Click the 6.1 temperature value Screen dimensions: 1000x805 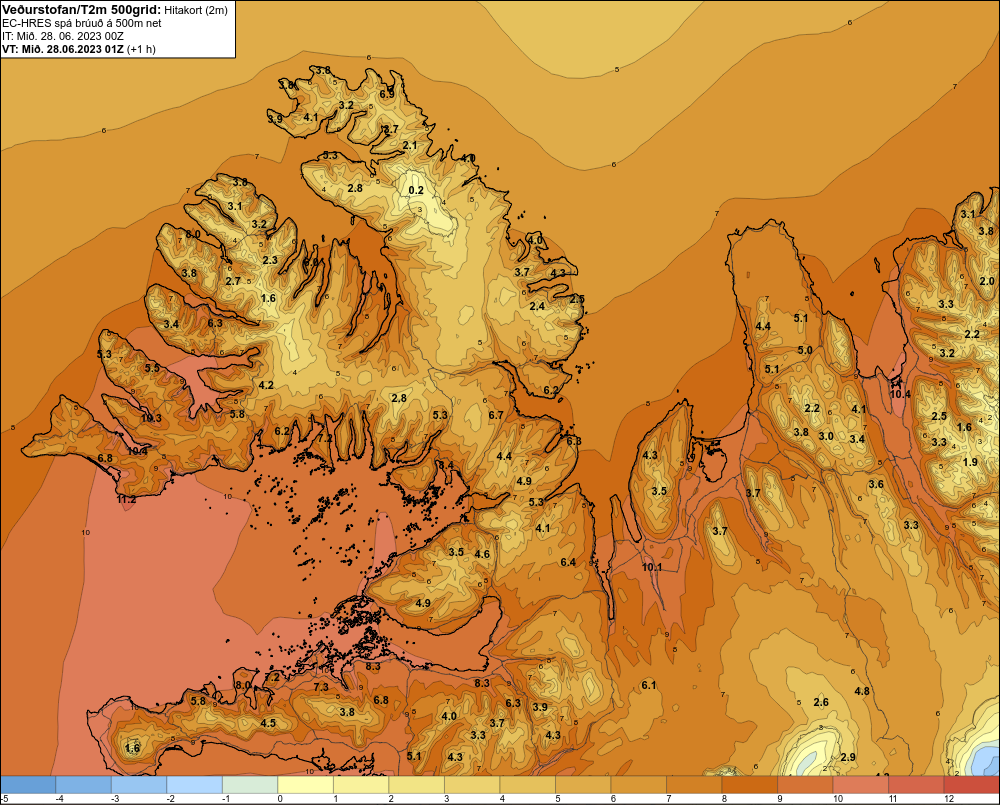(649, 685)
